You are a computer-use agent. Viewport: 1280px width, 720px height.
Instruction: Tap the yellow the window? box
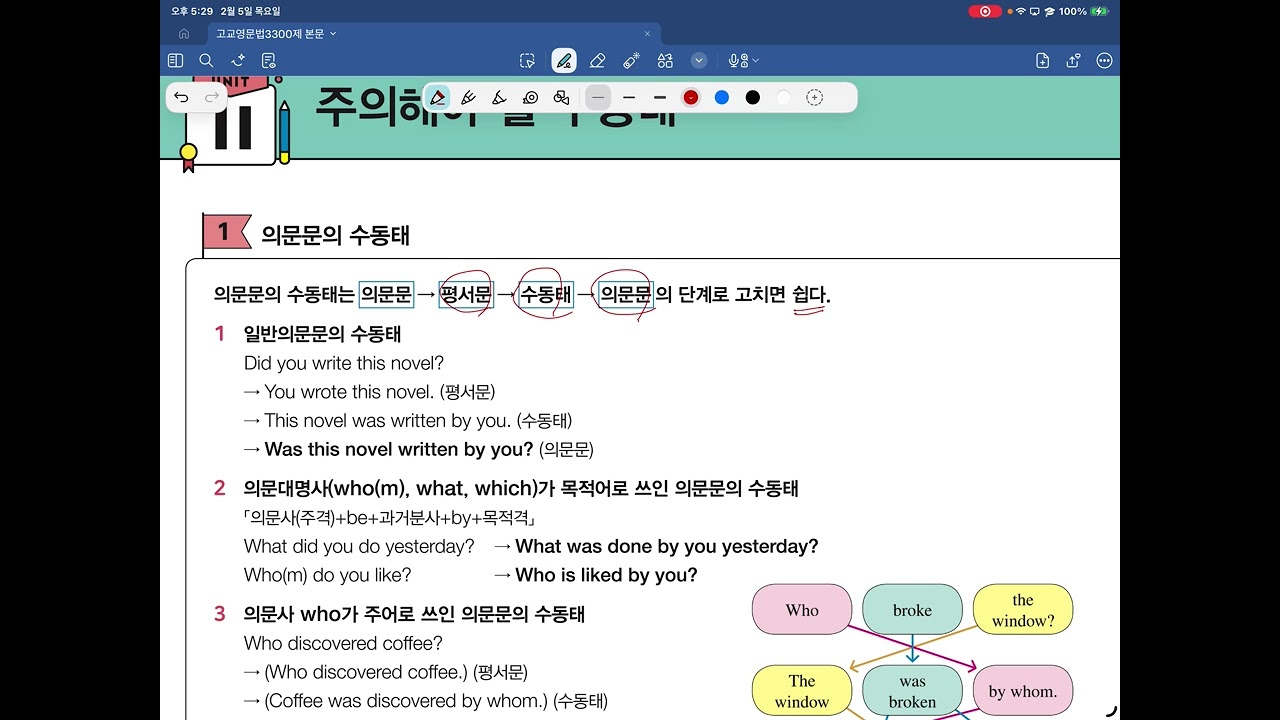1023,610
